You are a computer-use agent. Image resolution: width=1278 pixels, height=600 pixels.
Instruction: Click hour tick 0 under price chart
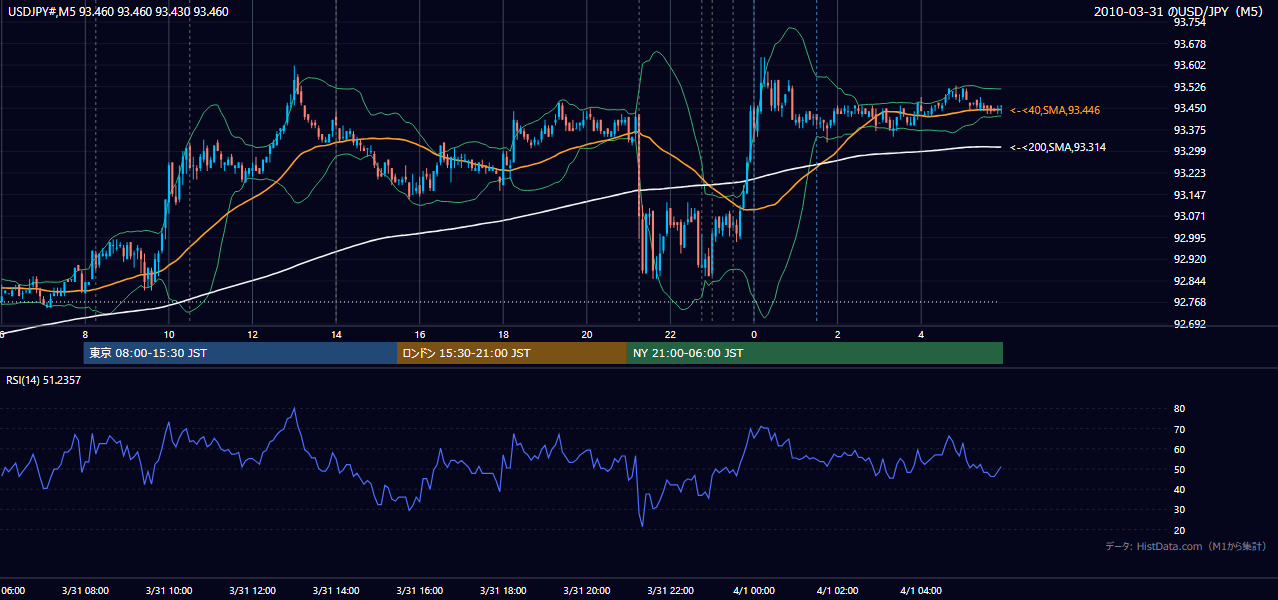point(754,334)
